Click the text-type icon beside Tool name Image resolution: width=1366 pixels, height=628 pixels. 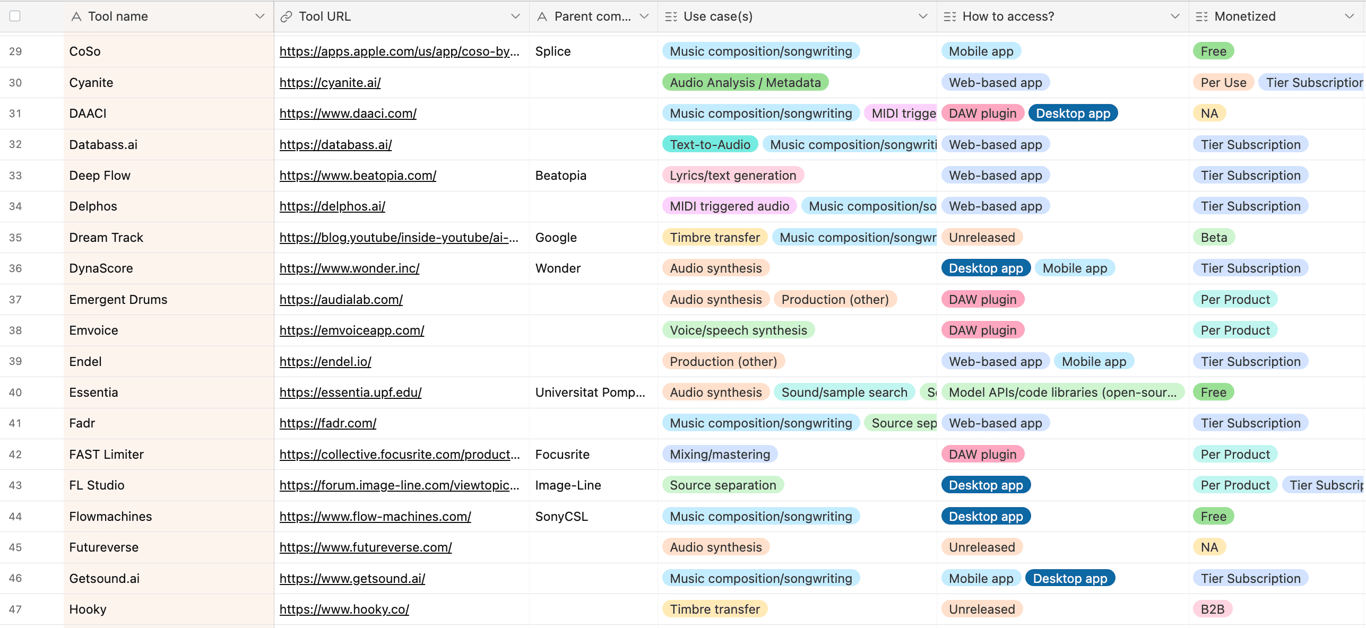coord(76,16)
